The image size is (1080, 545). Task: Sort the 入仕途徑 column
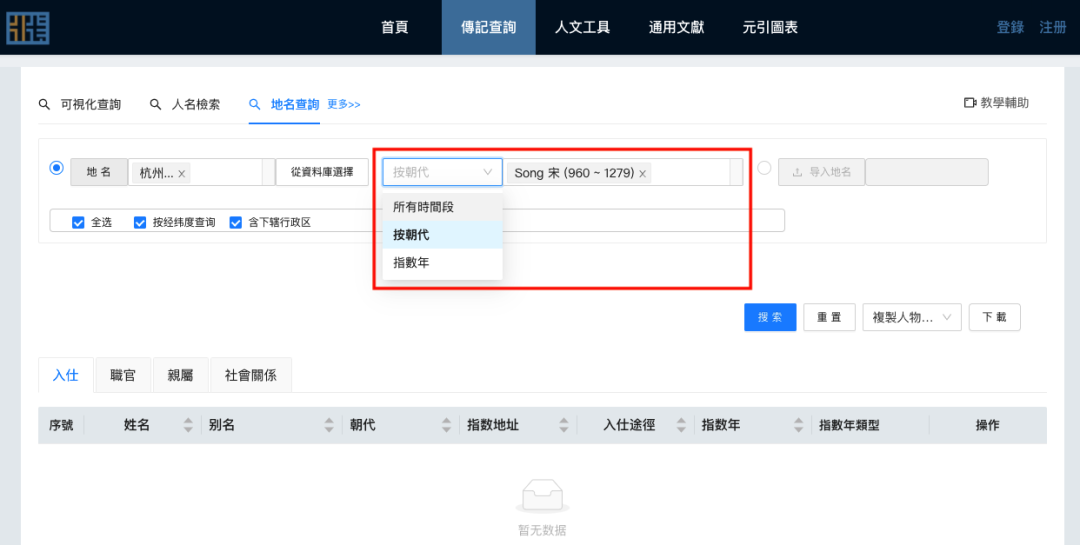point(681,425)
